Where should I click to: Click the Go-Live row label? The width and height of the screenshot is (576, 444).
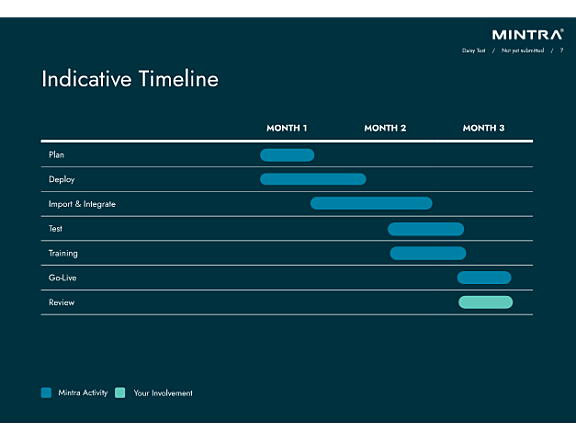62,278
